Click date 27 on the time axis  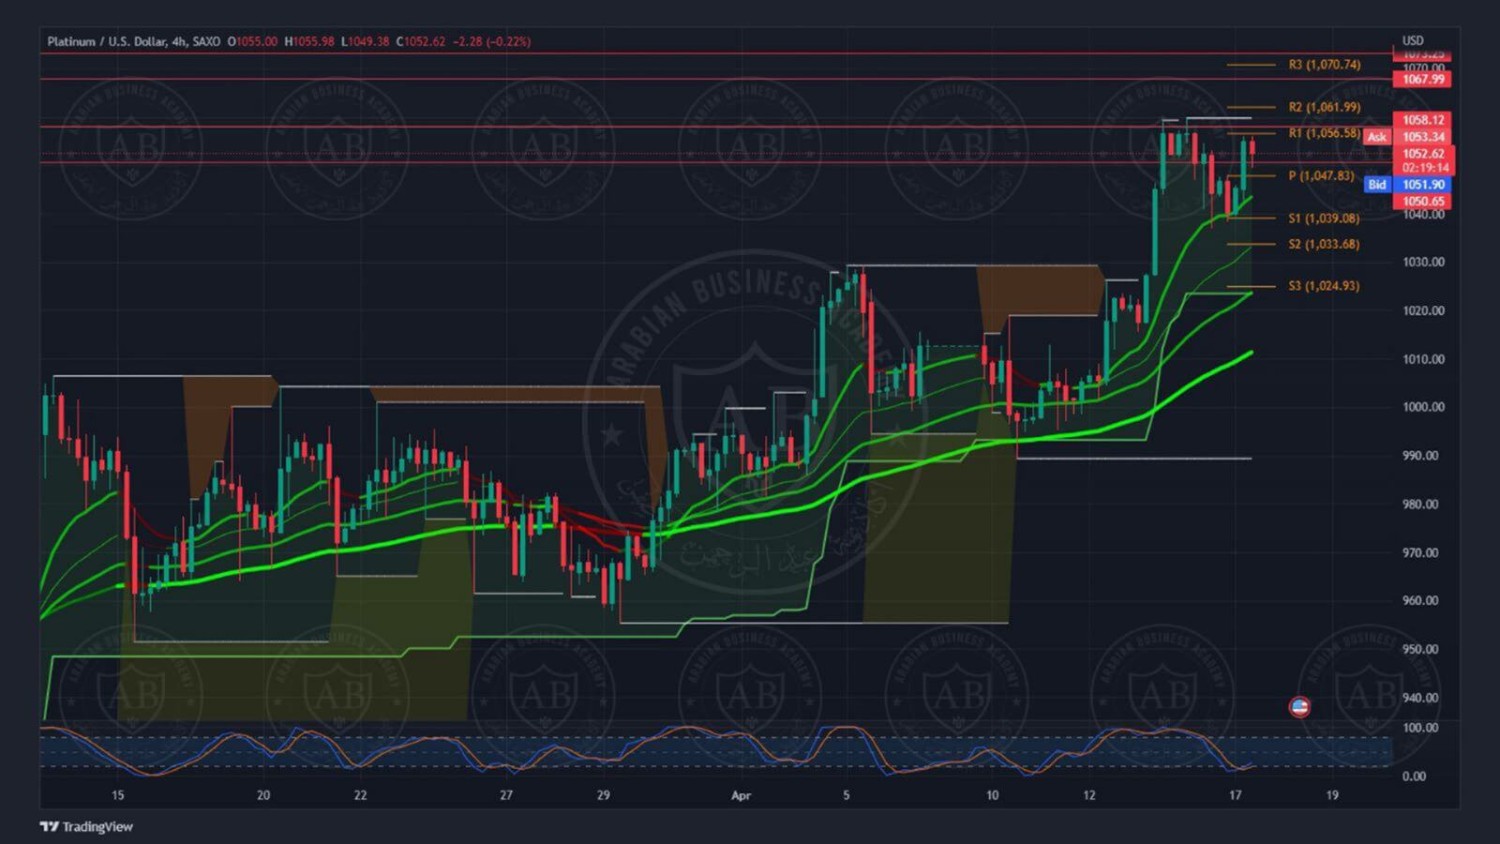point(506,796)
